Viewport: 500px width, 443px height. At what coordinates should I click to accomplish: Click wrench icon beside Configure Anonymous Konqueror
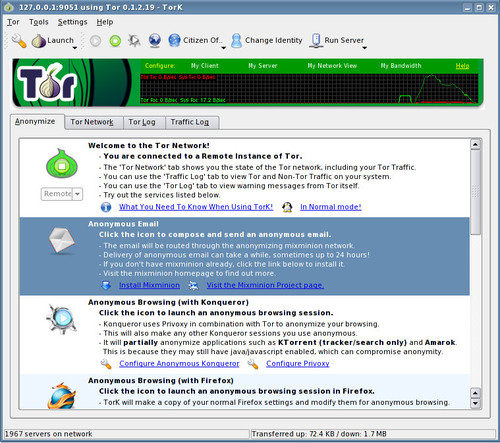pos(106,364)
